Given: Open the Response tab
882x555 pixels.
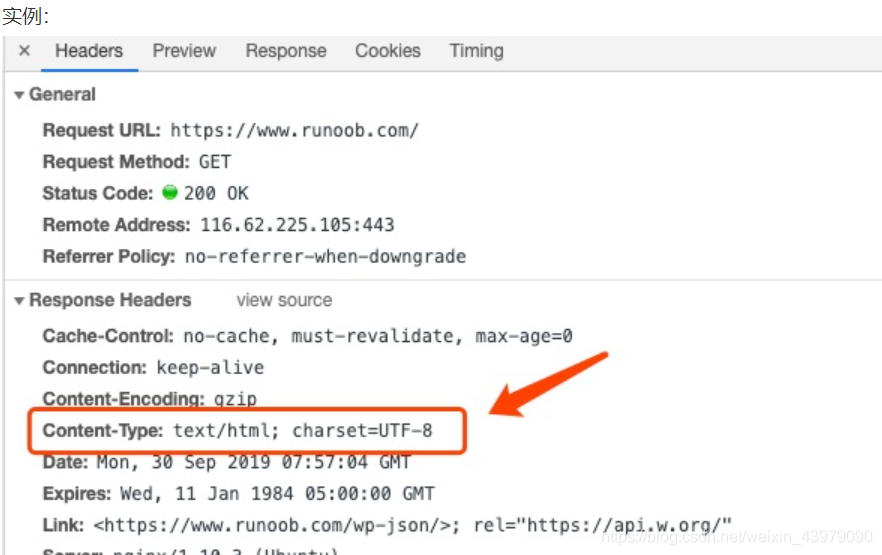Looking at the screenshot, I should click(x=286, y=51).
